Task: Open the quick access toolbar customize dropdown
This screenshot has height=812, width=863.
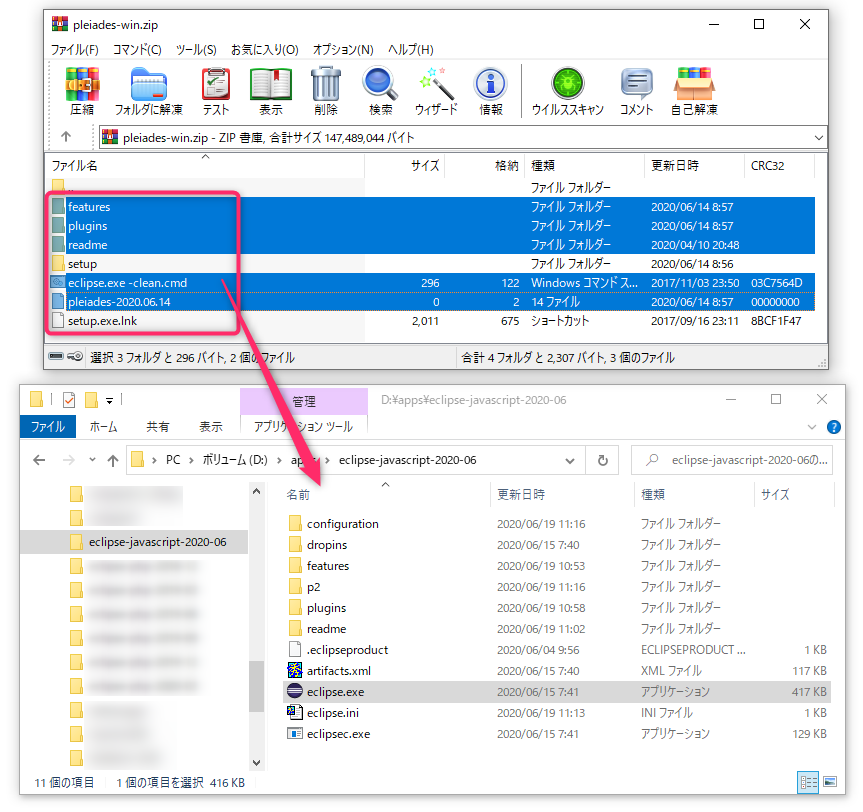Action: [x=110, y=401]
